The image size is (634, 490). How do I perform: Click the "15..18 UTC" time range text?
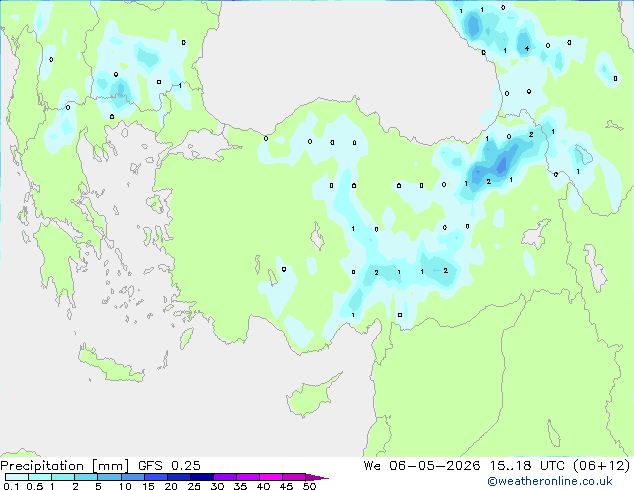(528, 466)
